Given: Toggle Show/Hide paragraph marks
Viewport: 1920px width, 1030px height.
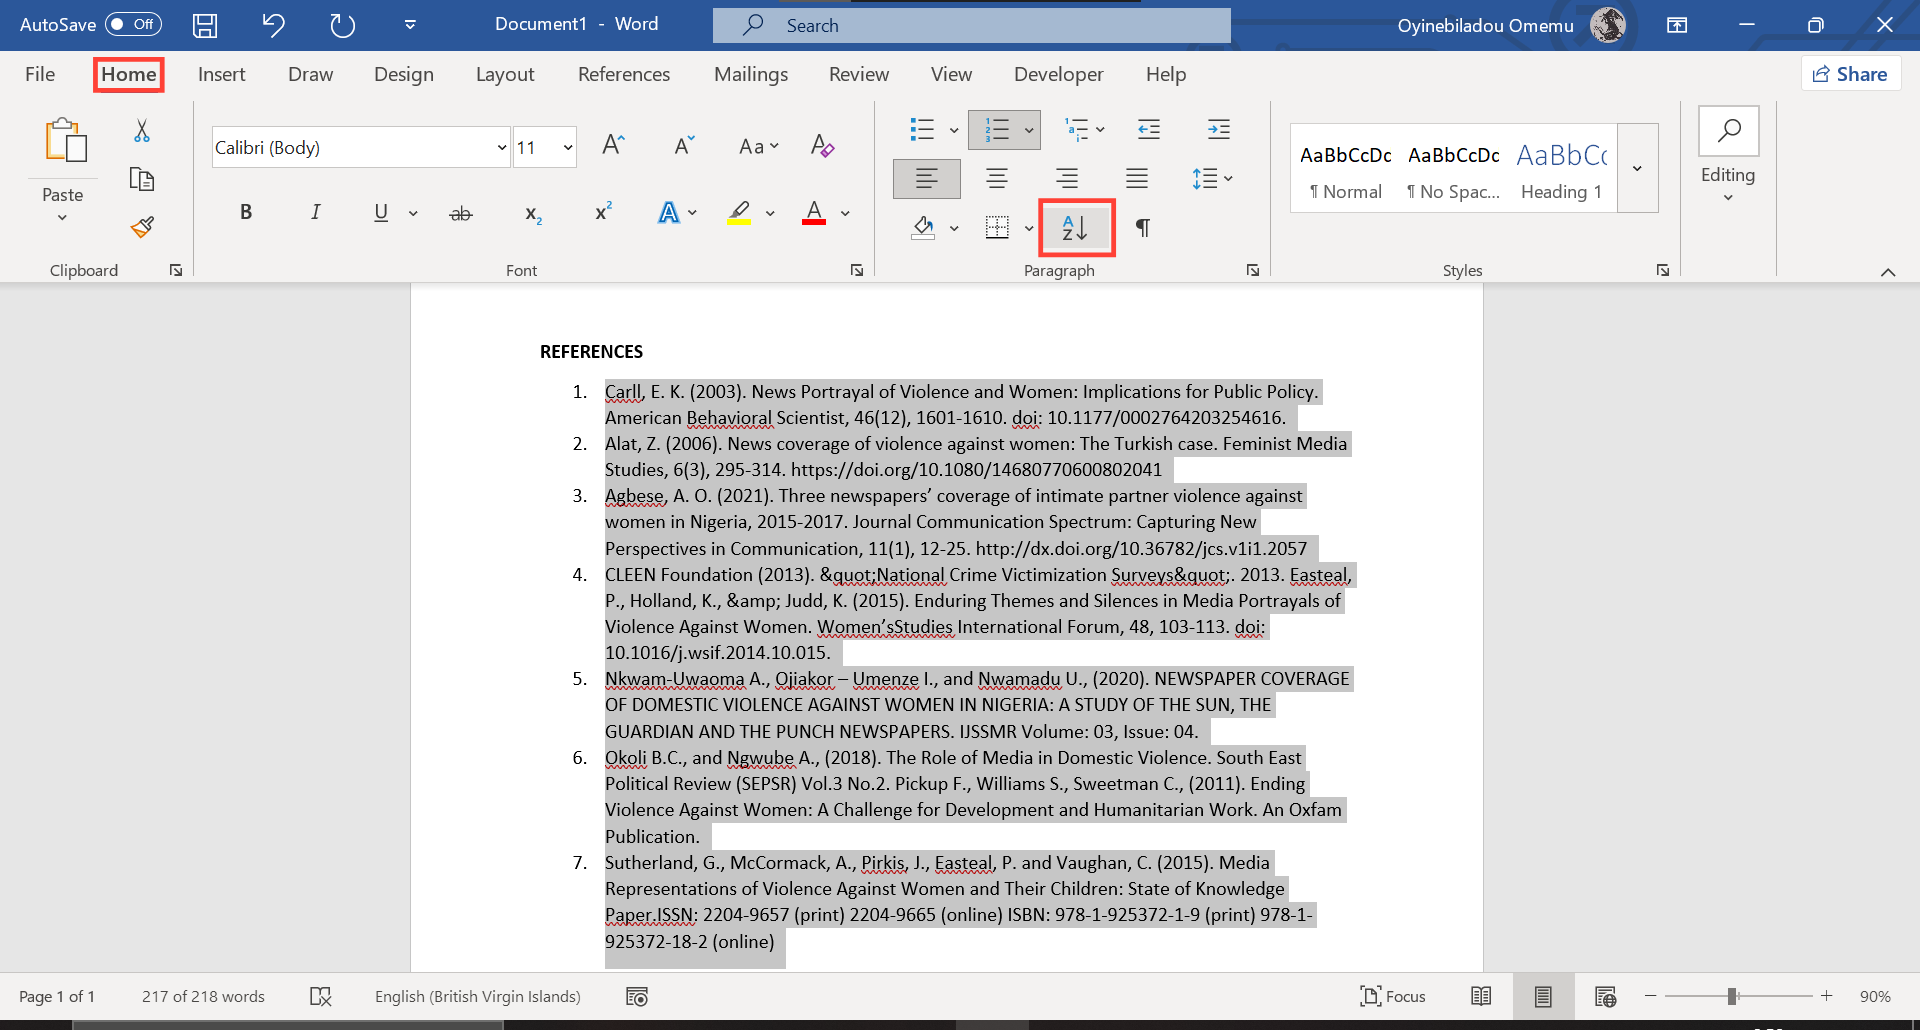Looking at the screenshot, I should 1142,227.
